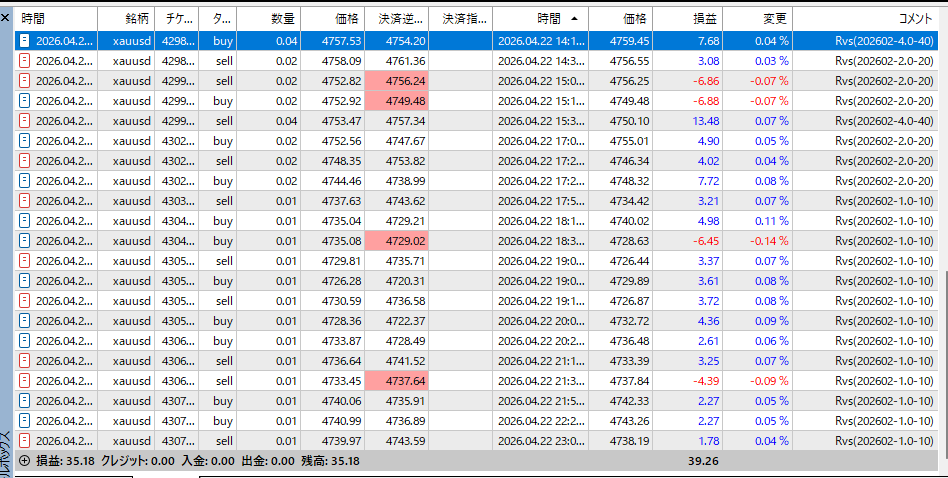Click the sell icon on the 4739.97 row

click(25, 441)
